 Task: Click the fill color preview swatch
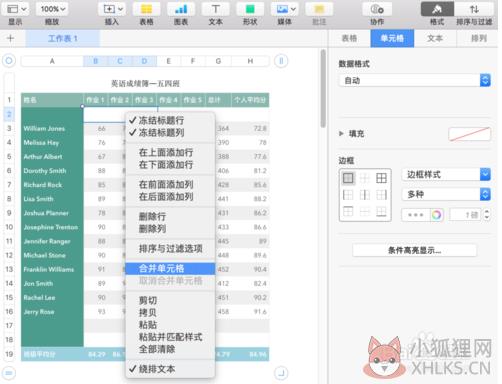pos(469,134)
